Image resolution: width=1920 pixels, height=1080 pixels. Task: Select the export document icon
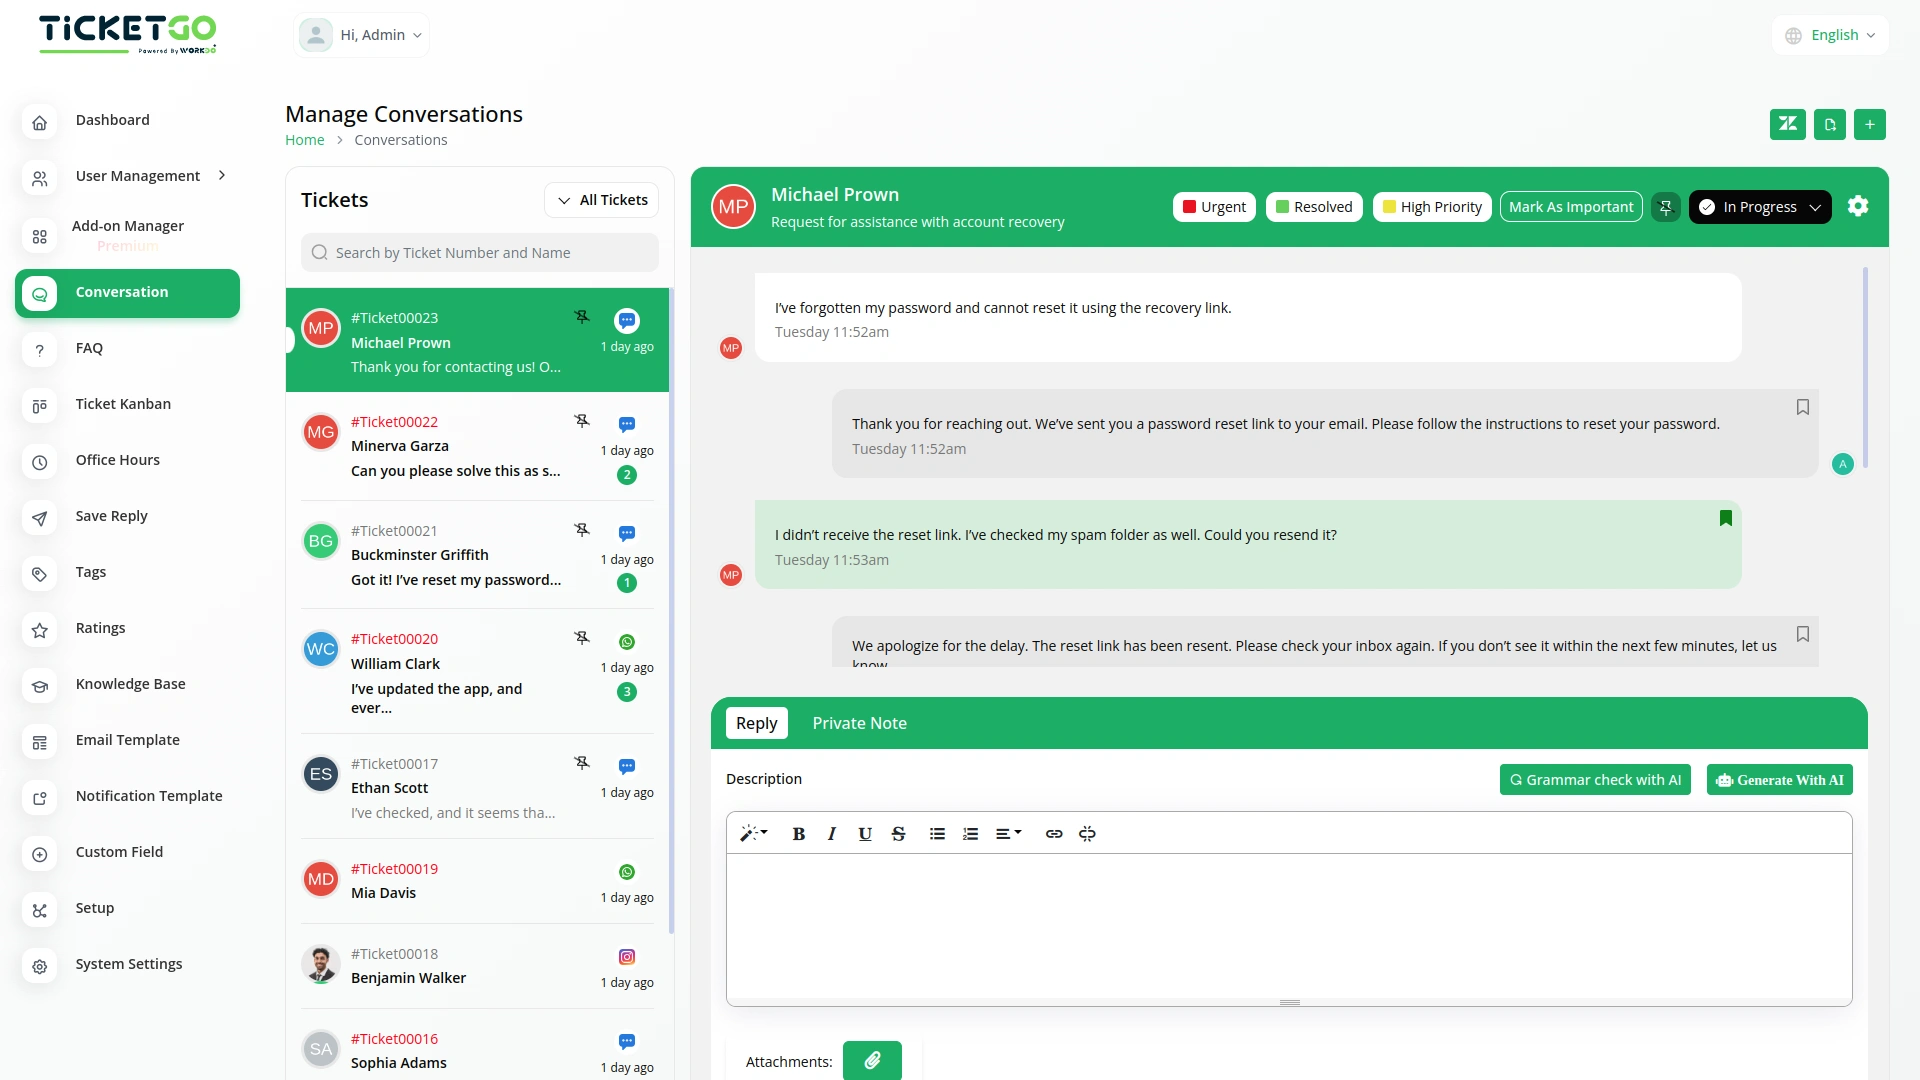point(1829,124)
